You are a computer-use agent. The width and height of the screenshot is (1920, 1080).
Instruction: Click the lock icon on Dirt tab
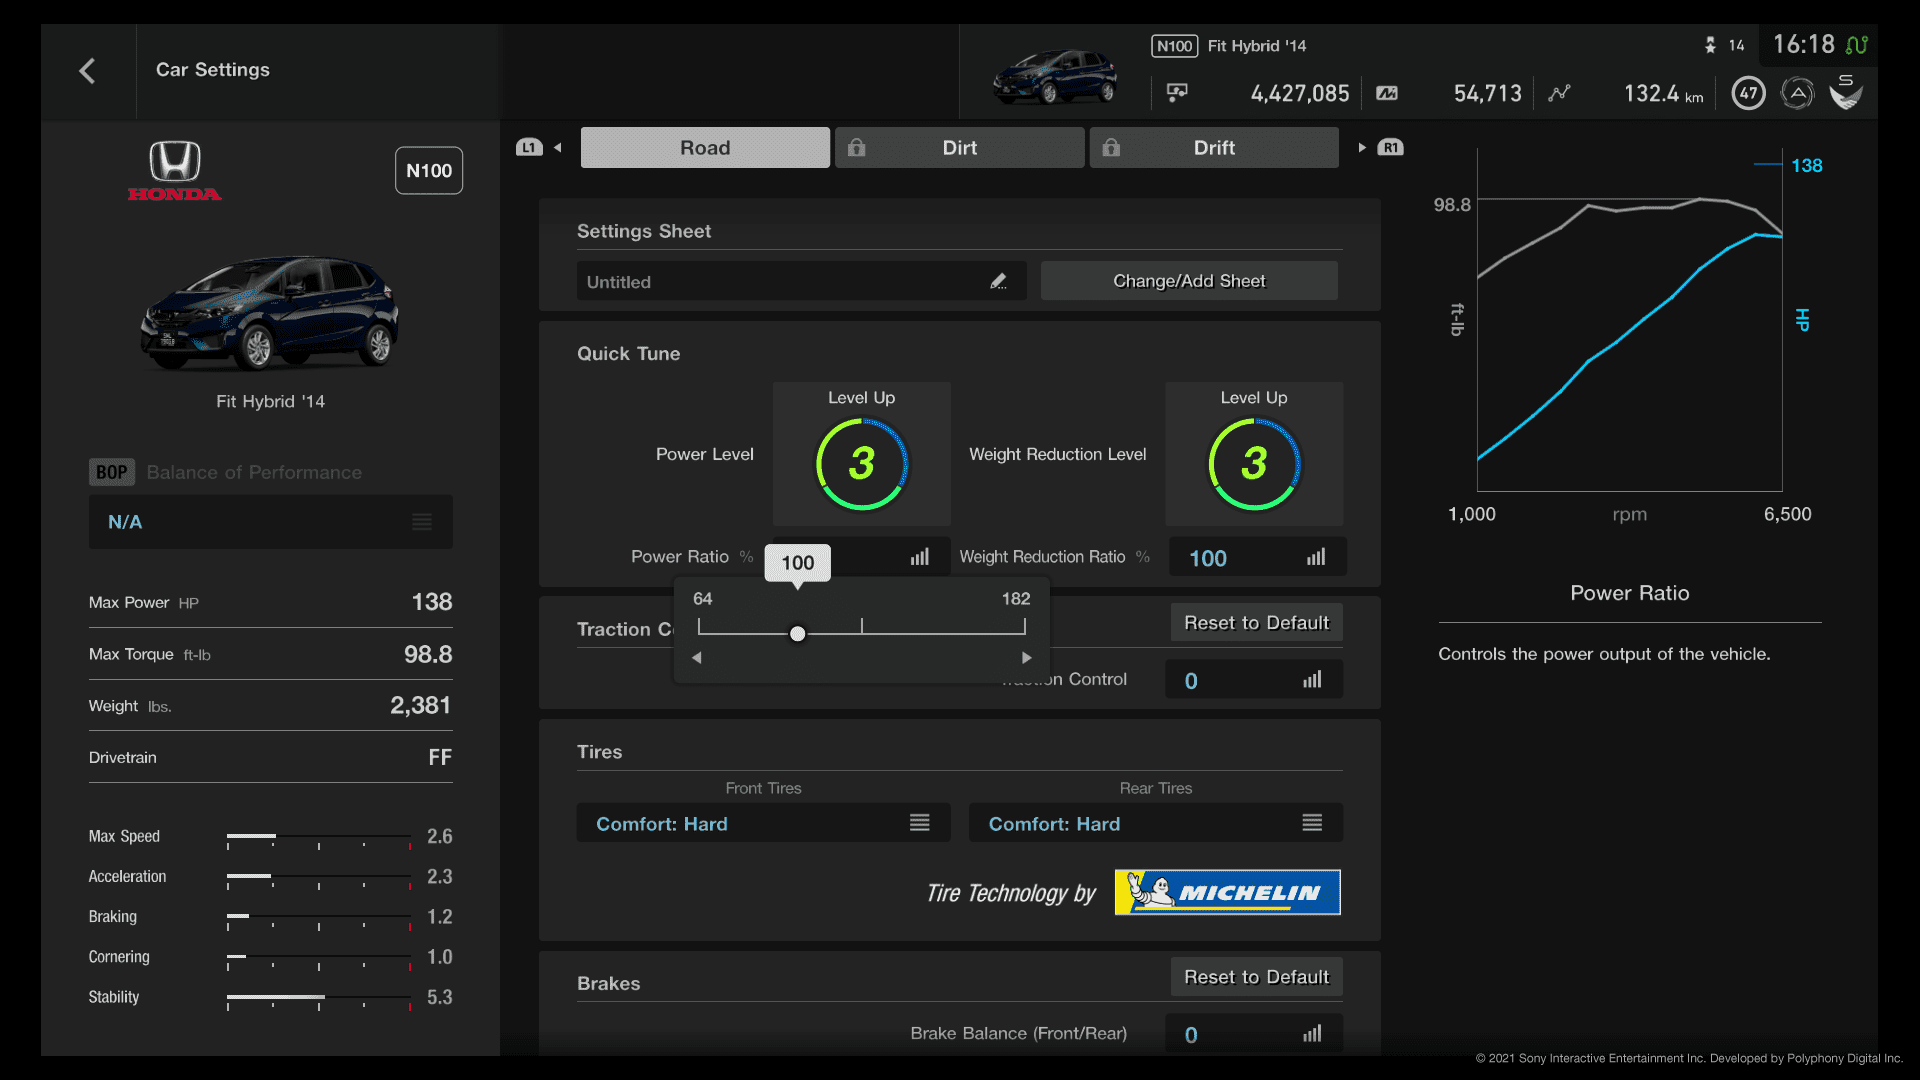(x=857, y=148)
